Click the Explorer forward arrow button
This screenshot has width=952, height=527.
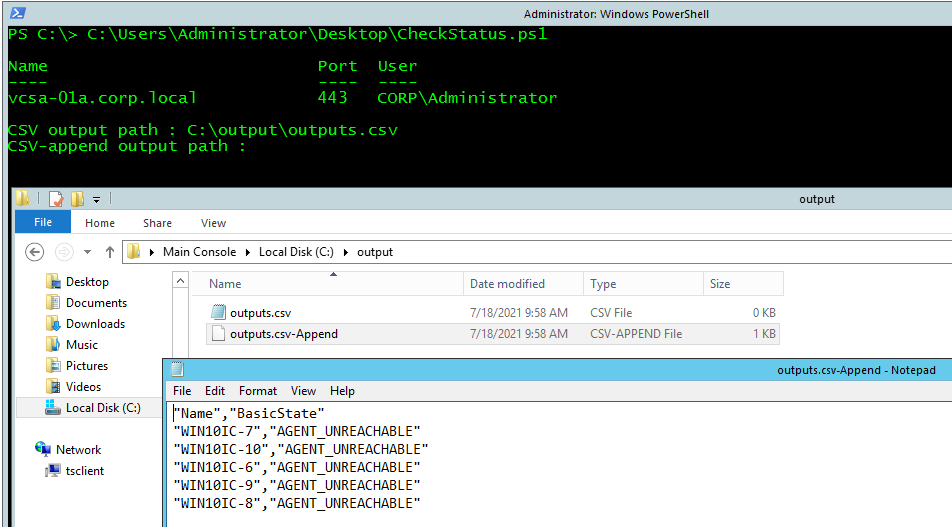(64, 251)
